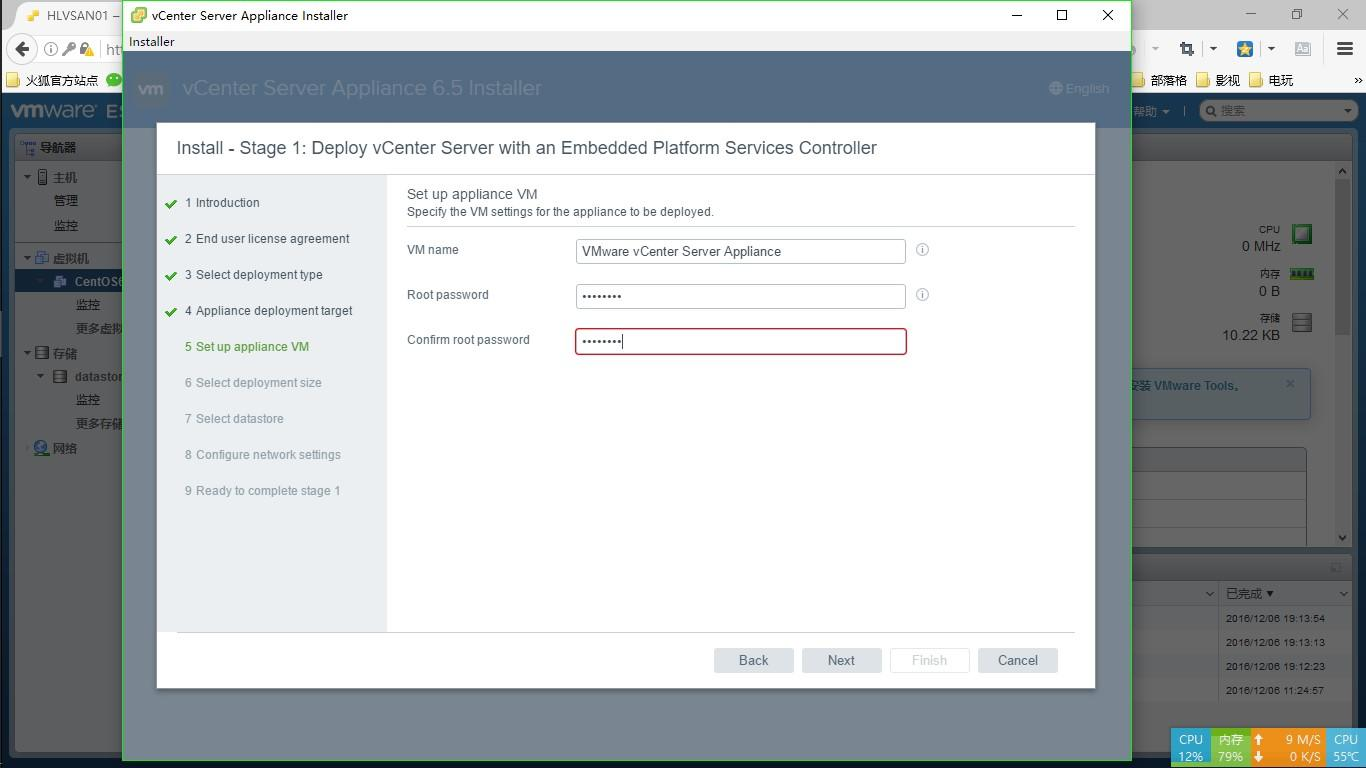
Task: Click the ESXi scrollbar down arrow
Action: coord(1342,538)
